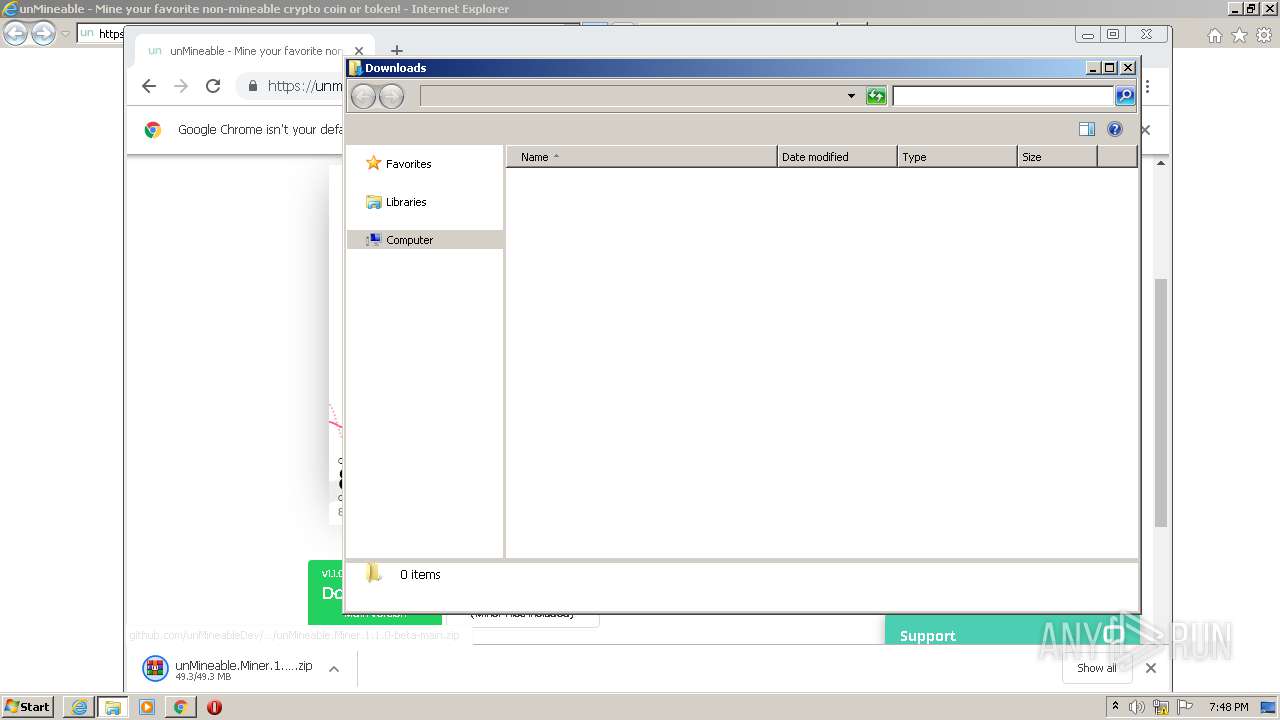
Task: Dismiss the default browser notification bar
Action: (1146, 130)
